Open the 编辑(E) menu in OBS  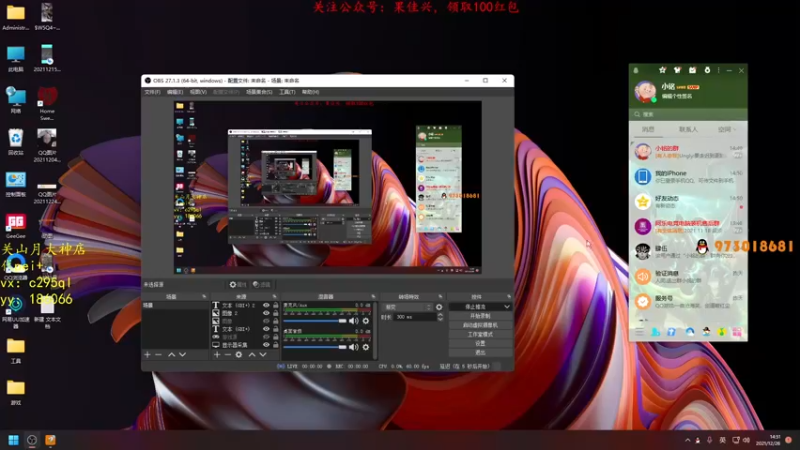click(x=174, y=92)
